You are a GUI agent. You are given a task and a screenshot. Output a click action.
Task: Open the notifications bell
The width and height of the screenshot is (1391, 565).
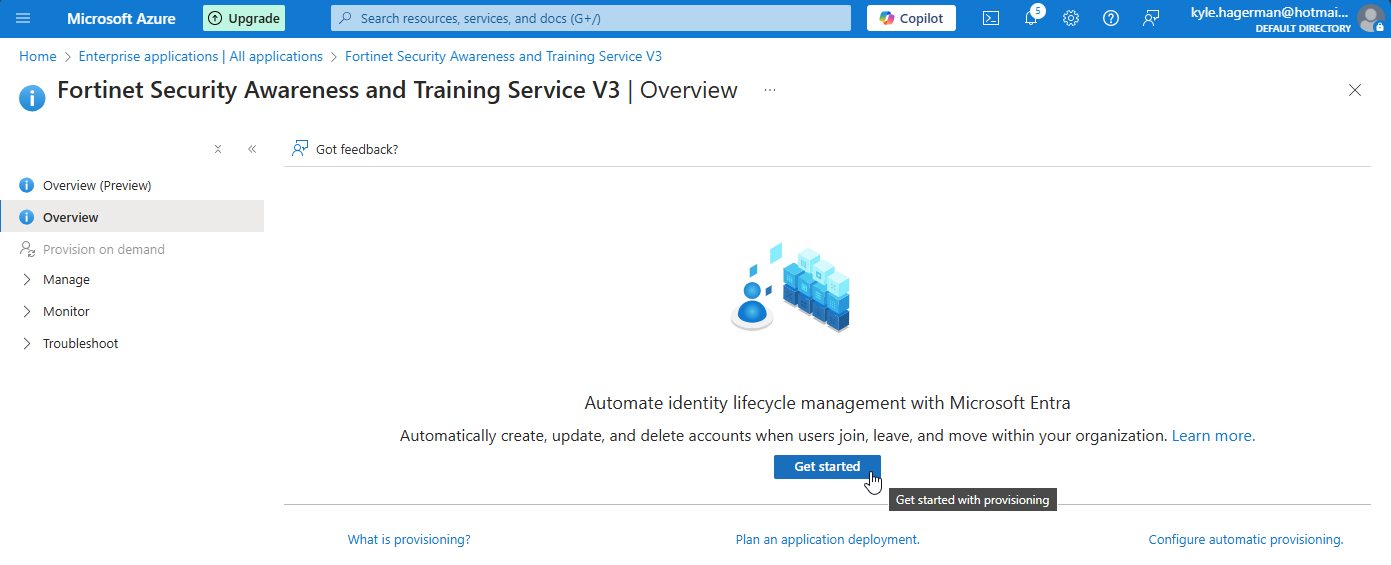click(x=1031, y=18)
